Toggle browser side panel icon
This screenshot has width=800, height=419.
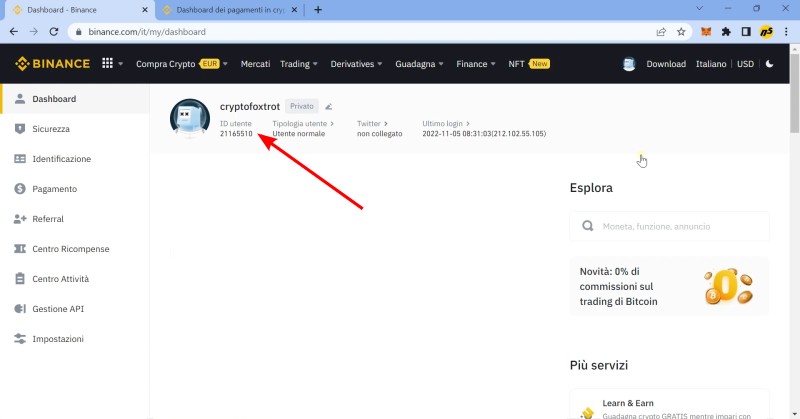click(746, 32)
